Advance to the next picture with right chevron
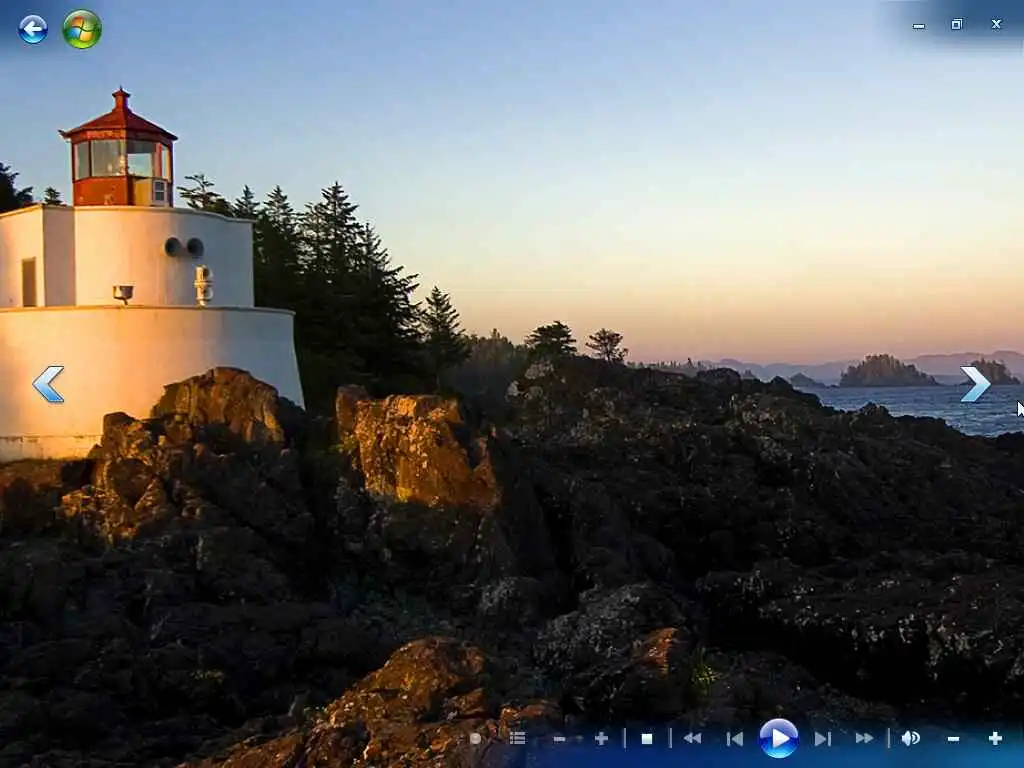This screenshot has height=768, width=1024. [x=976, y=384]
